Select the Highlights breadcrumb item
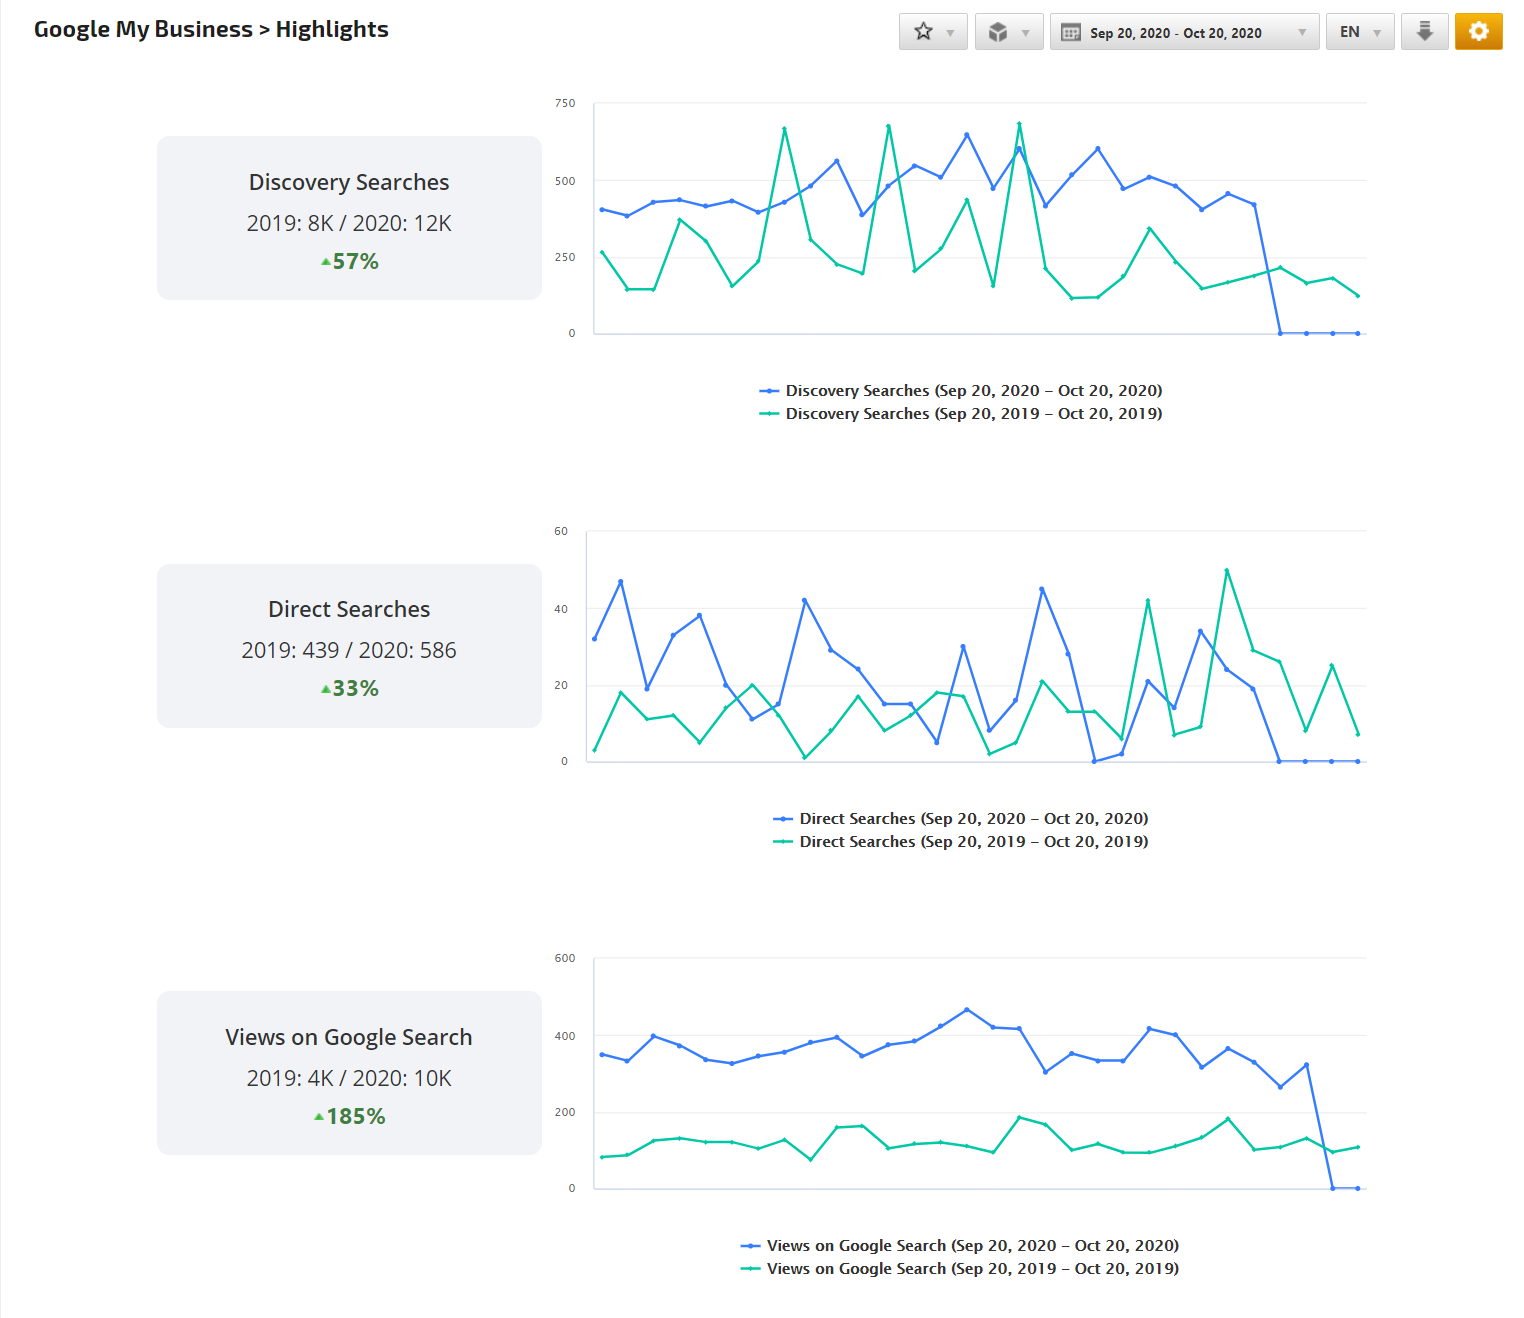The width and height of the screenshot is (1524, 1318). 332,29
